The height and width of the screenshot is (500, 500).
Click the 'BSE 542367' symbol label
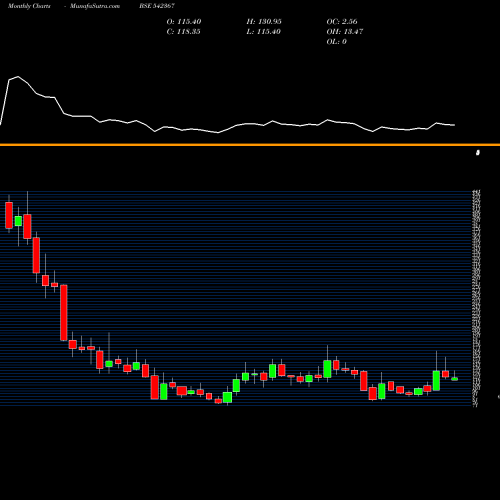157,6
